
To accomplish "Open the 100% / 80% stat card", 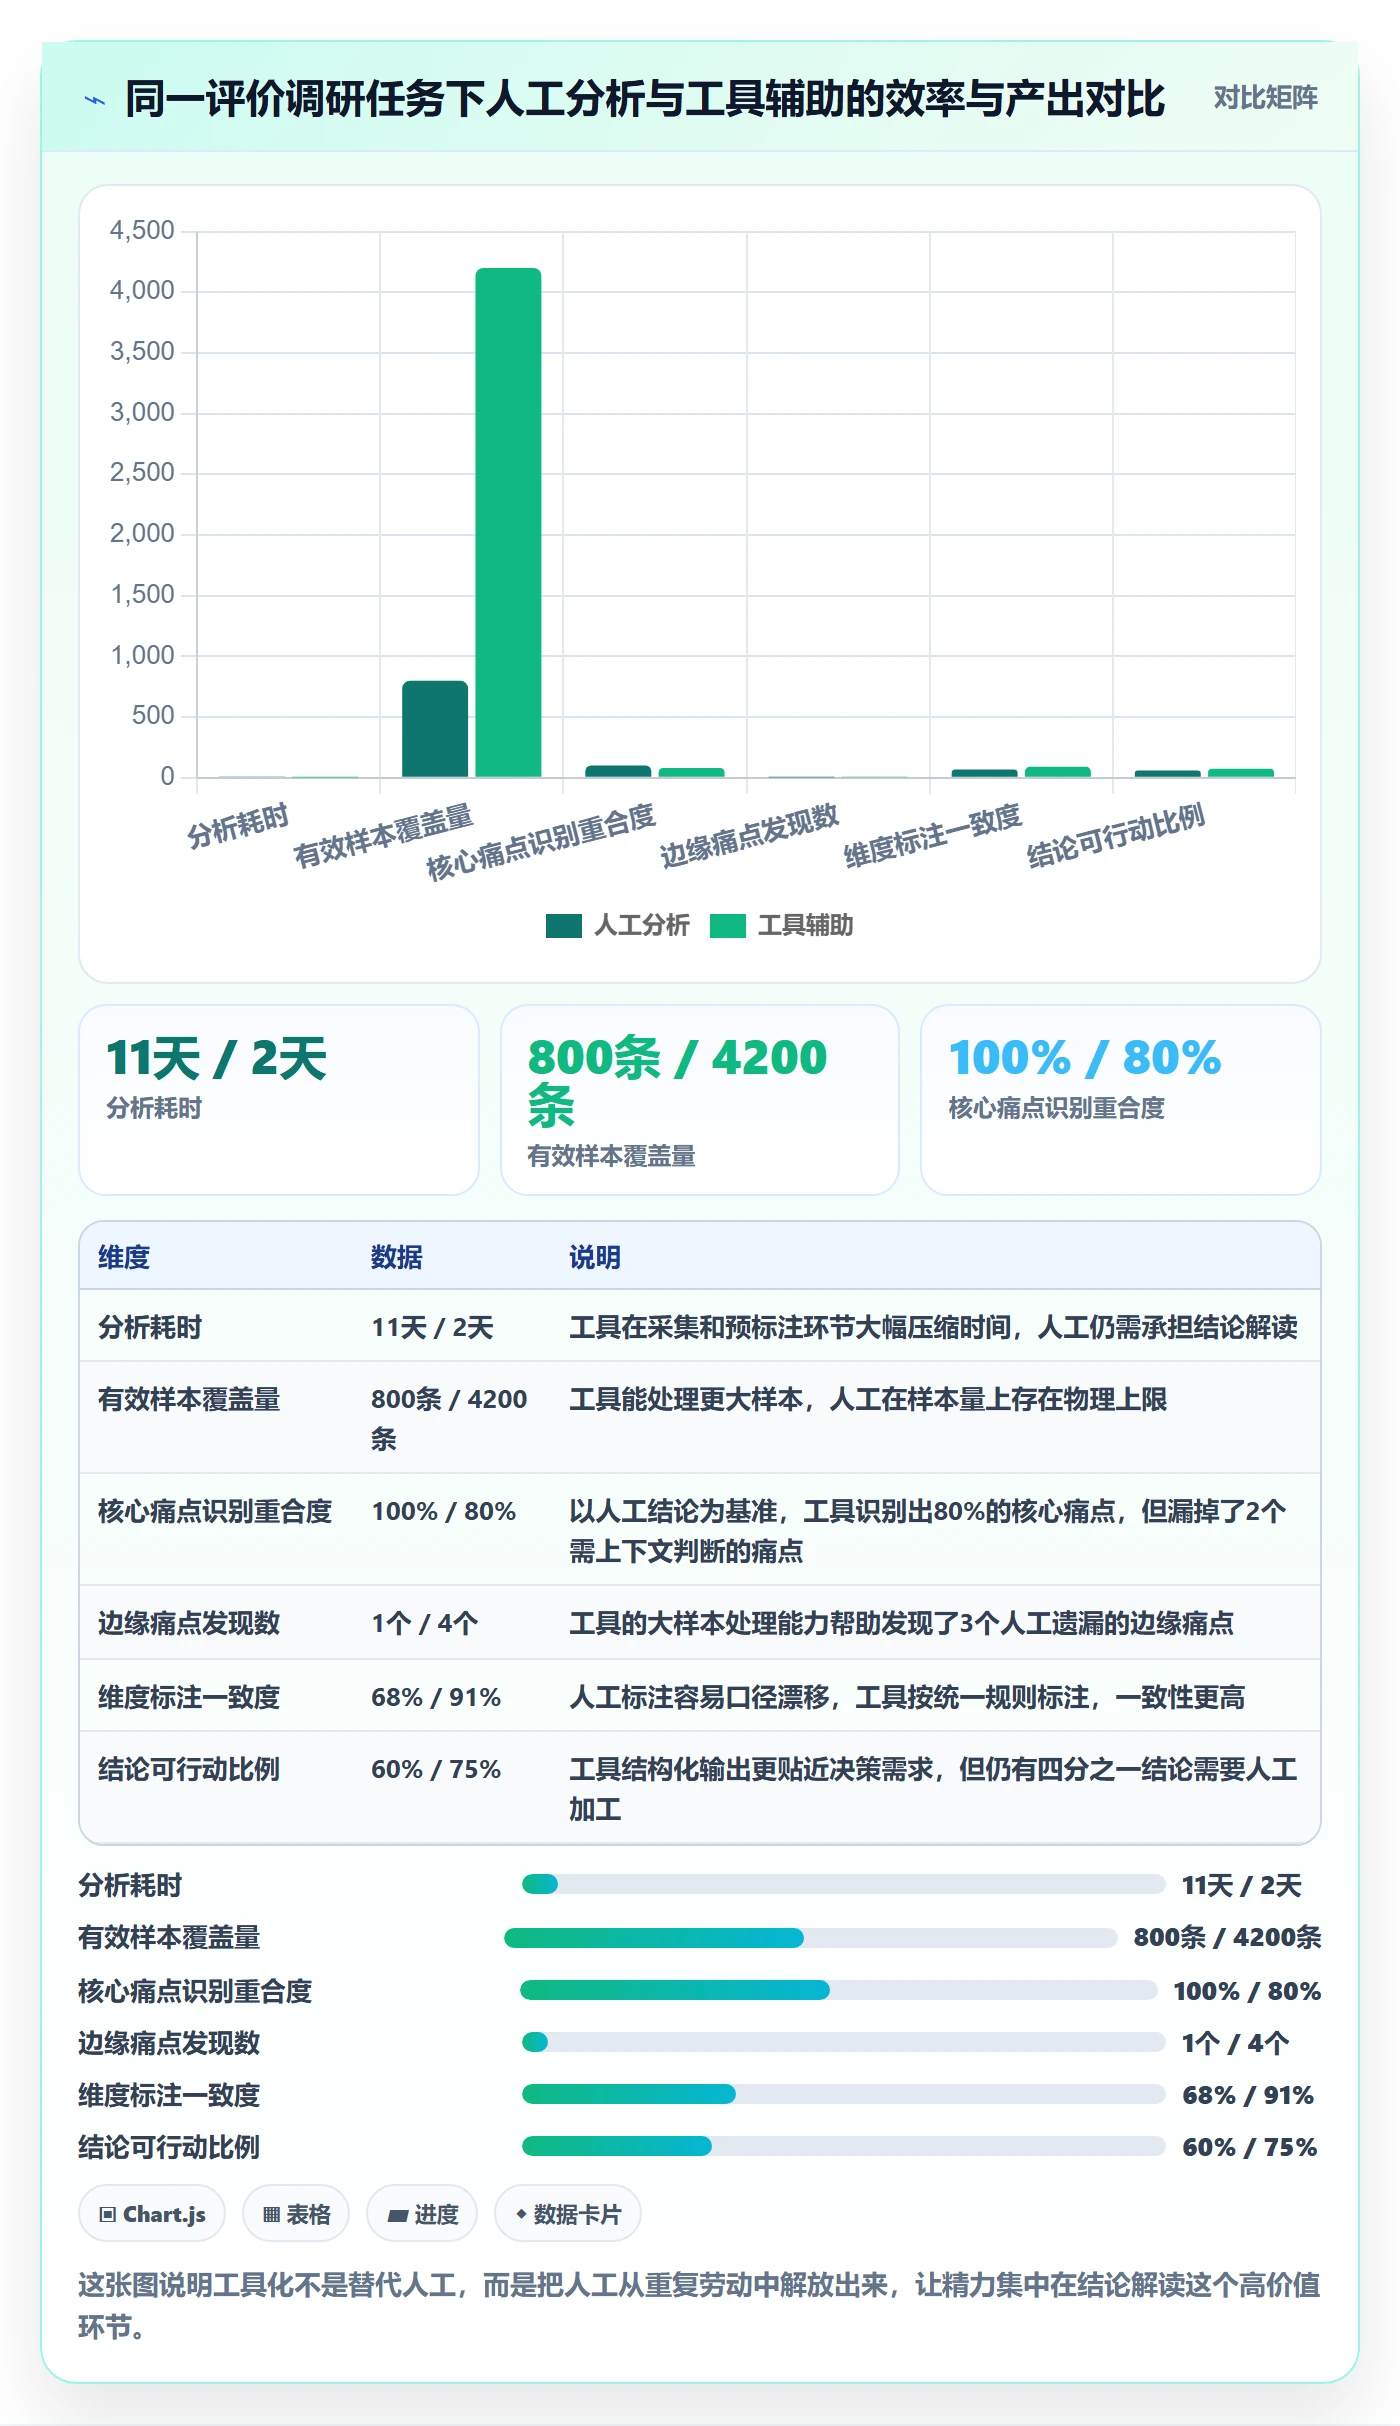I will [x=1121, y=1100].
